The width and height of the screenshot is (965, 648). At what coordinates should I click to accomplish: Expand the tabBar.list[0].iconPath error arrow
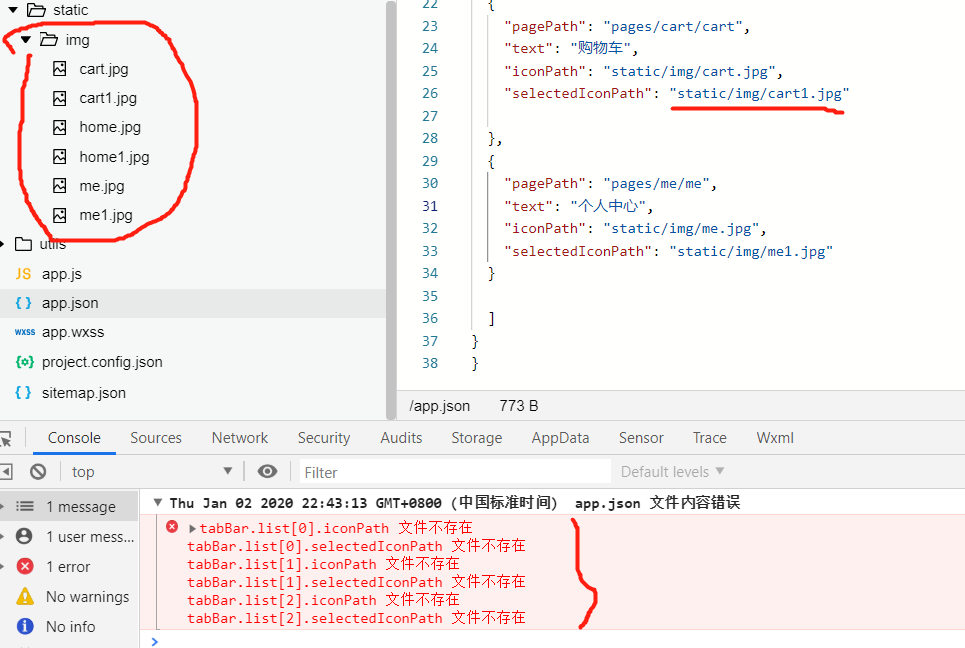(192, 529)
